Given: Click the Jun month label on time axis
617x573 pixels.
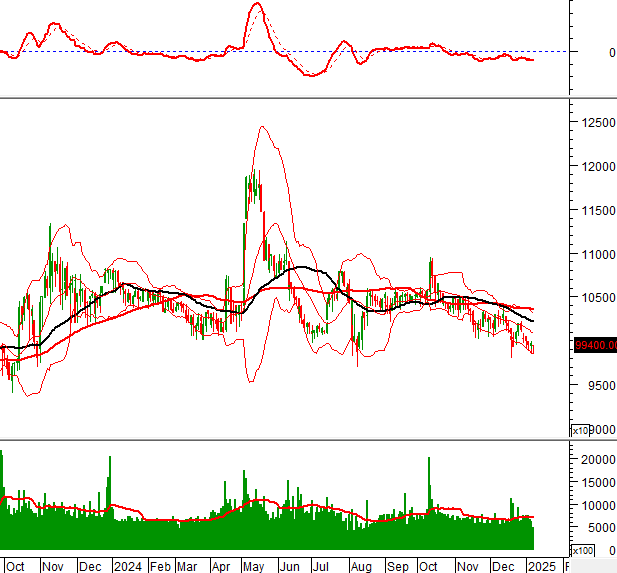Looking at the screenshot, I should click(x=289, y=566).
